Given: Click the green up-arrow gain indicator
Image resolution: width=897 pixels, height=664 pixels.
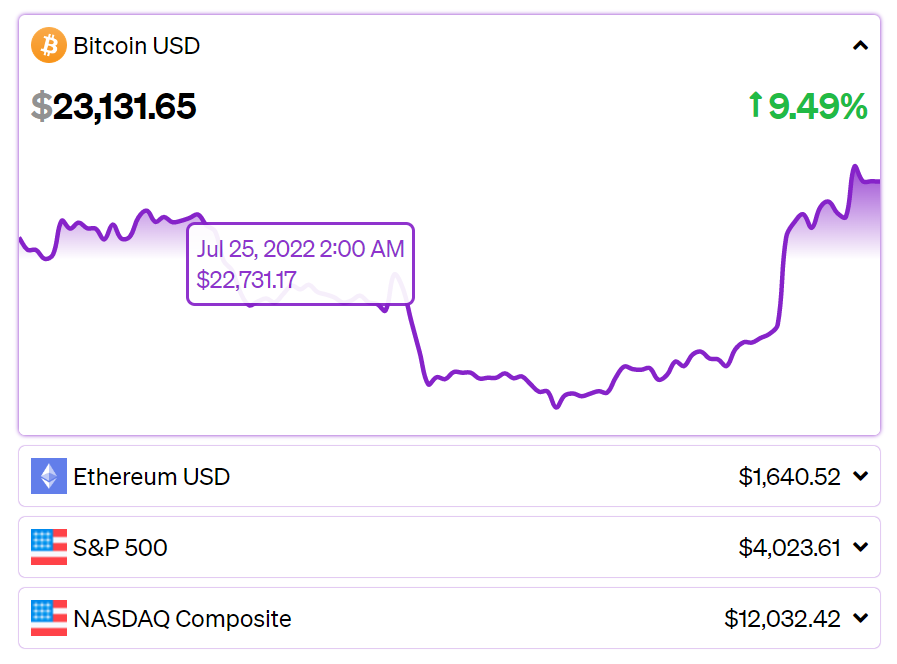Looking at the screenshot, I should (756, 105).
